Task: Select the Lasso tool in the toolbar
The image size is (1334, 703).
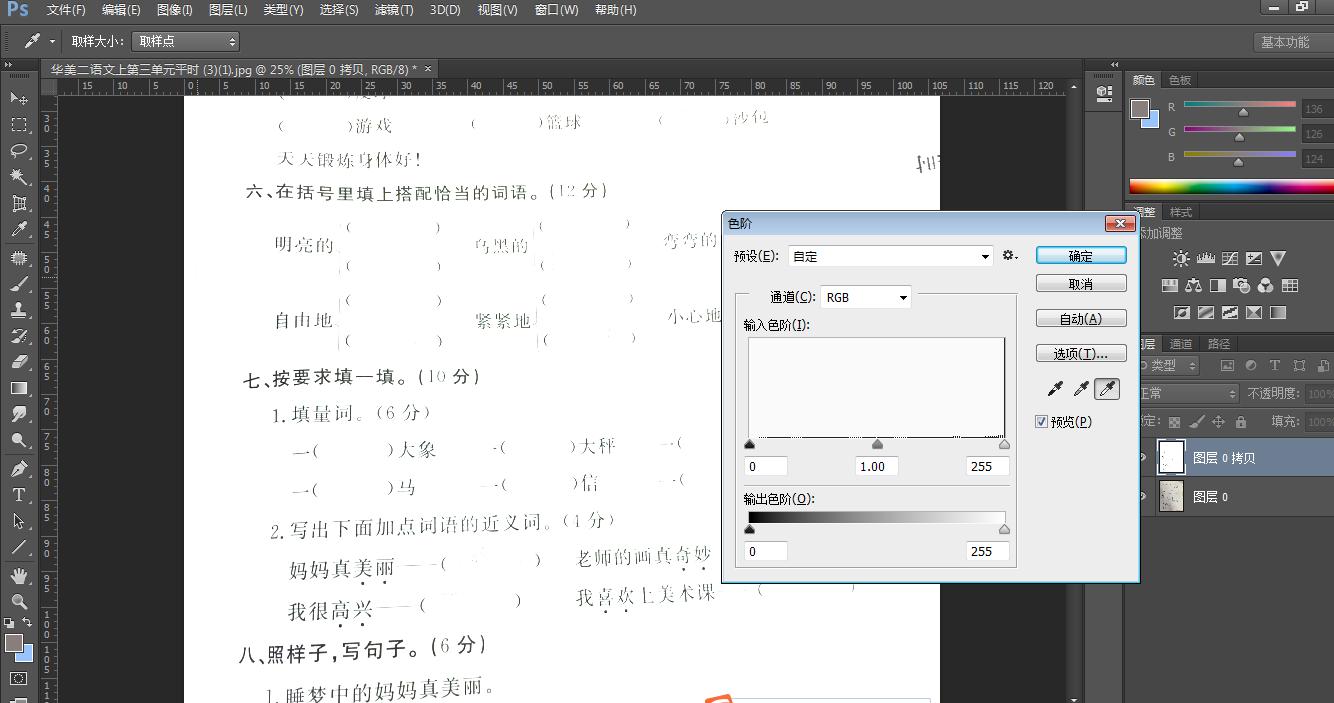Action: click(x=20, y=150)
